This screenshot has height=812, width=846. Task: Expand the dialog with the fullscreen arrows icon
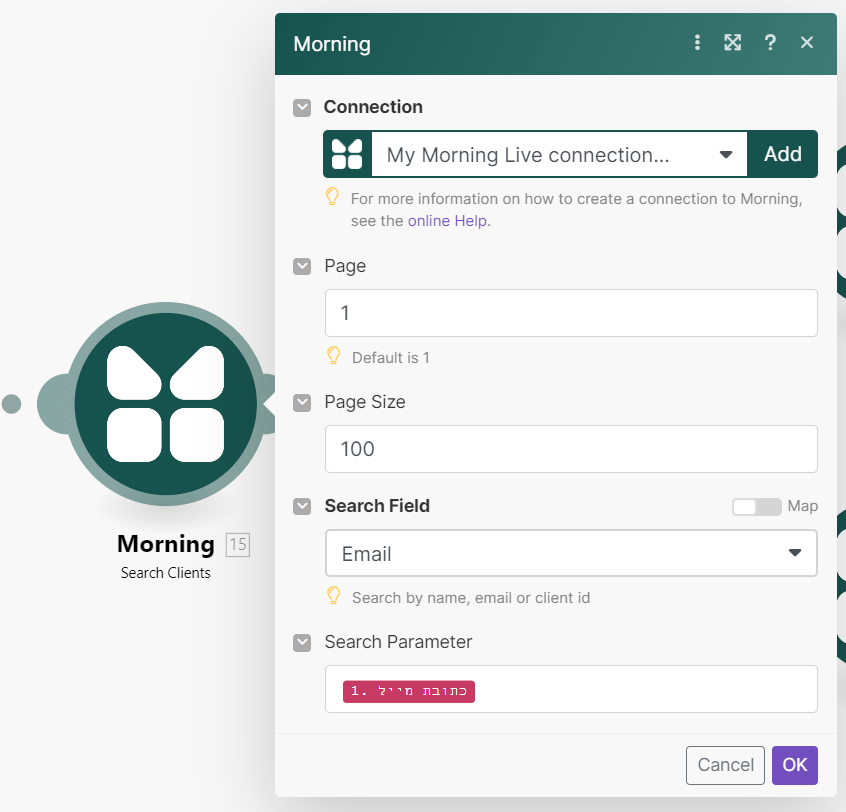click(732, 43)
